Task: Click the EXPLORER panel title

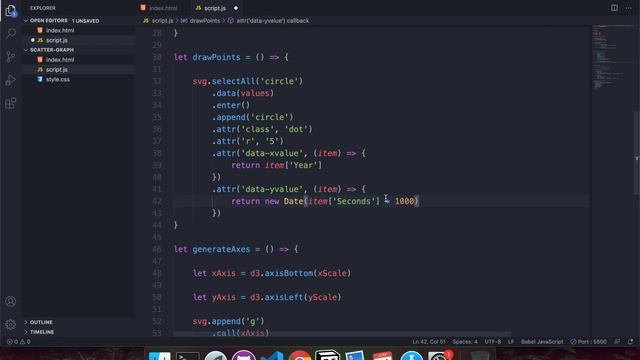Action: tap(42, 8)
